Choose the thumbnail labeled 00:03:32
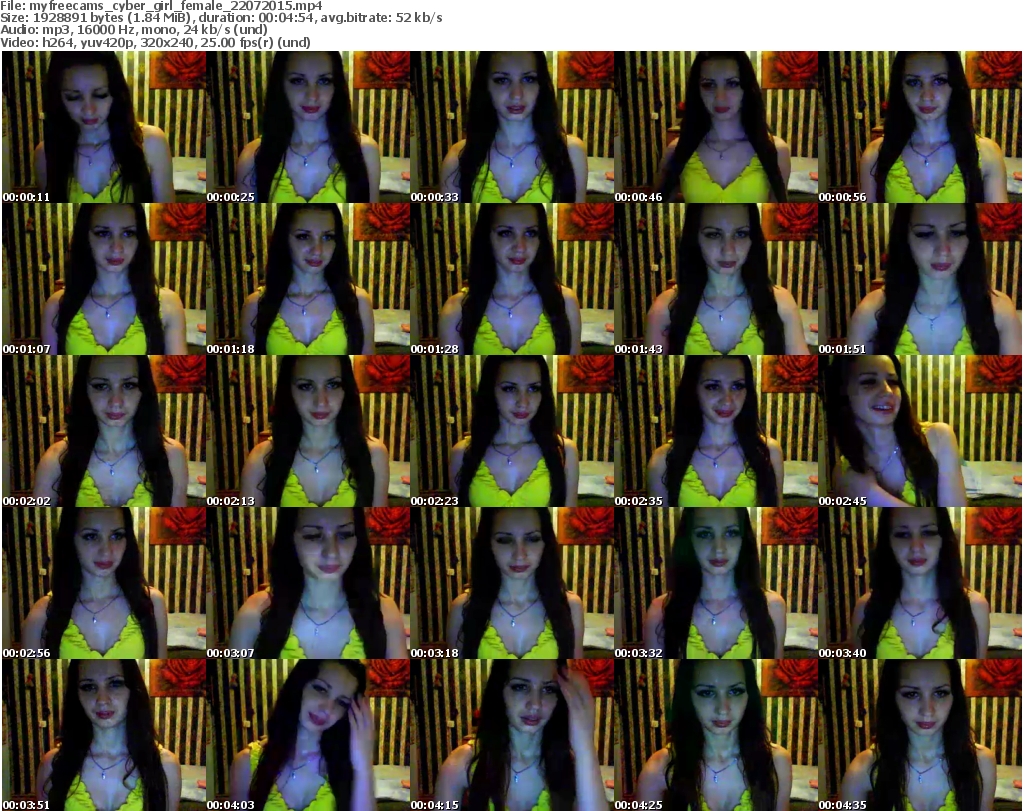Image resolution: width=1024 pixels, height=811 pixels. point(716,583)
